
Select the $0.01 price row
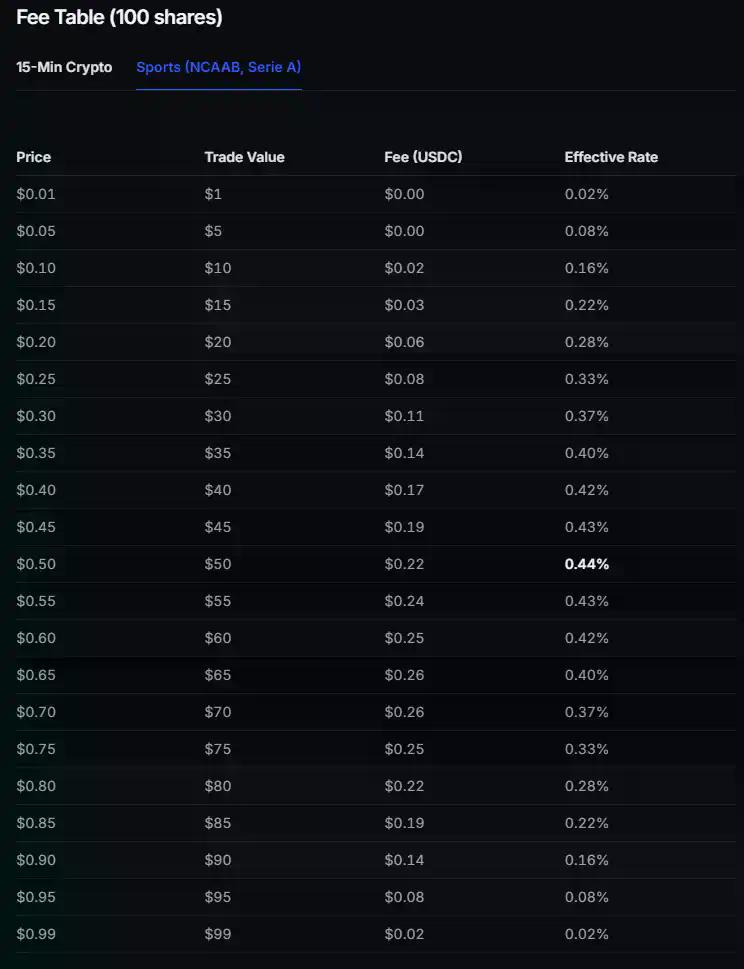(36, 194)
